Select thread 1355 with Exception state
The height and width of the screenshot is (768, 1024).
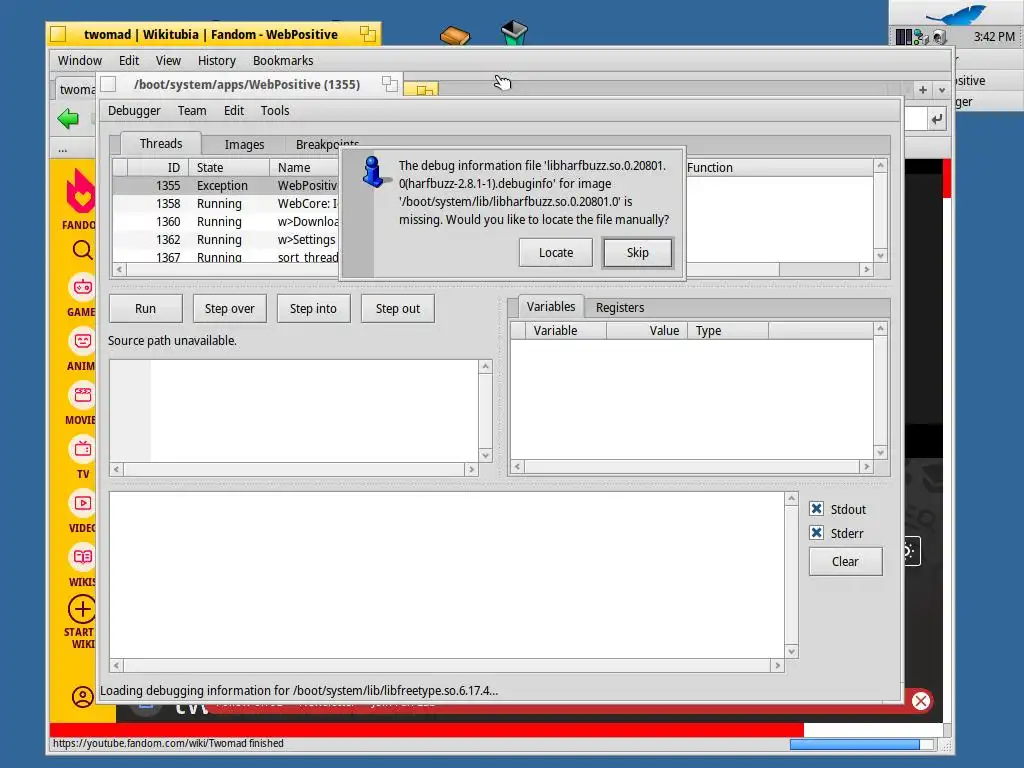[x=226, y=185]
